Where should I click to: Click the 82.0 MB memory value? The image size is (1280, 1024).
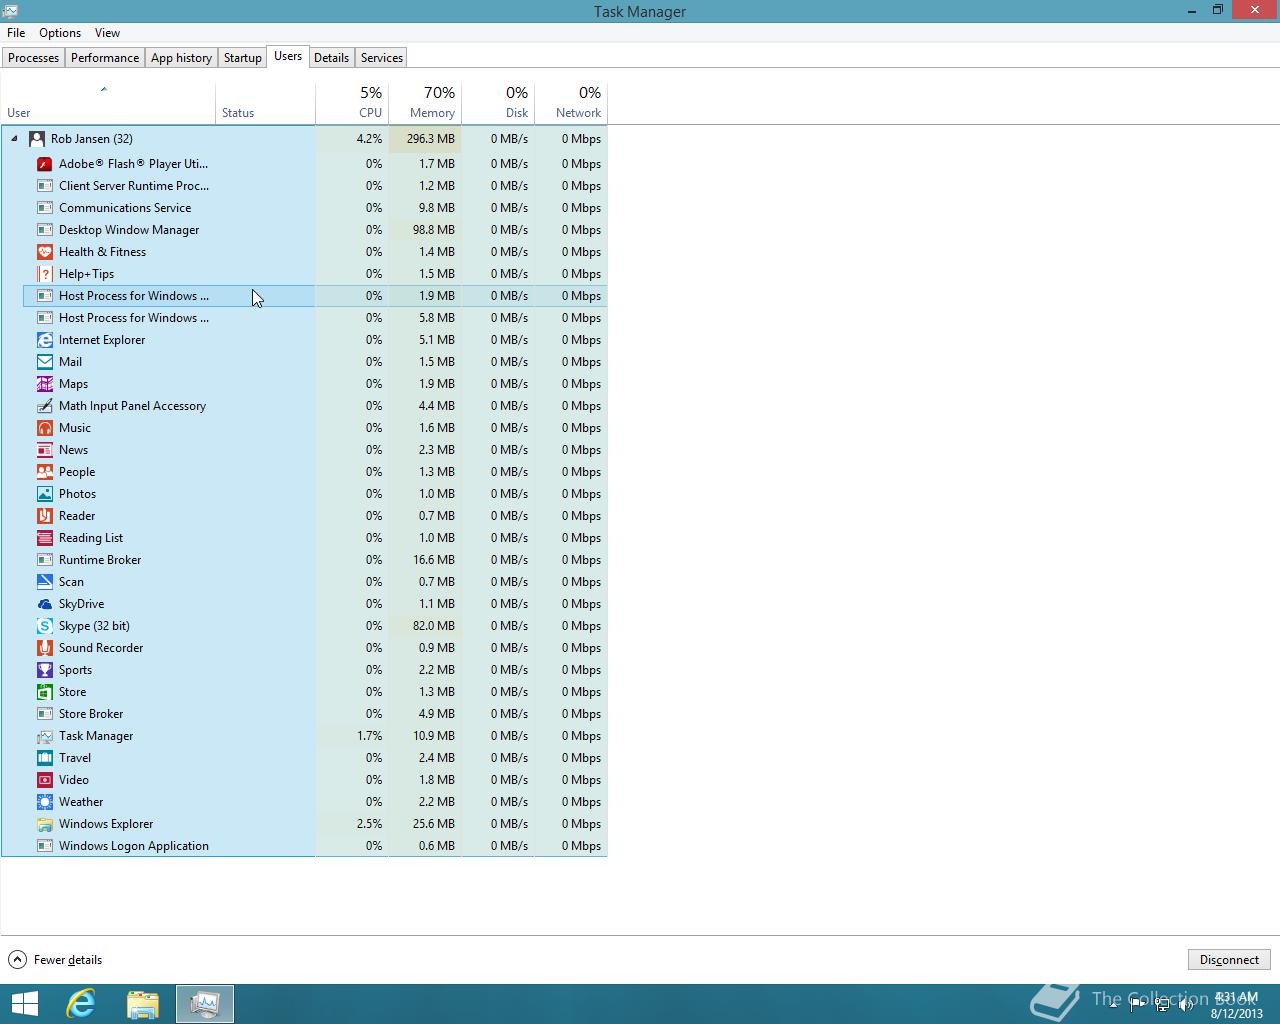[x=433, y=626]
